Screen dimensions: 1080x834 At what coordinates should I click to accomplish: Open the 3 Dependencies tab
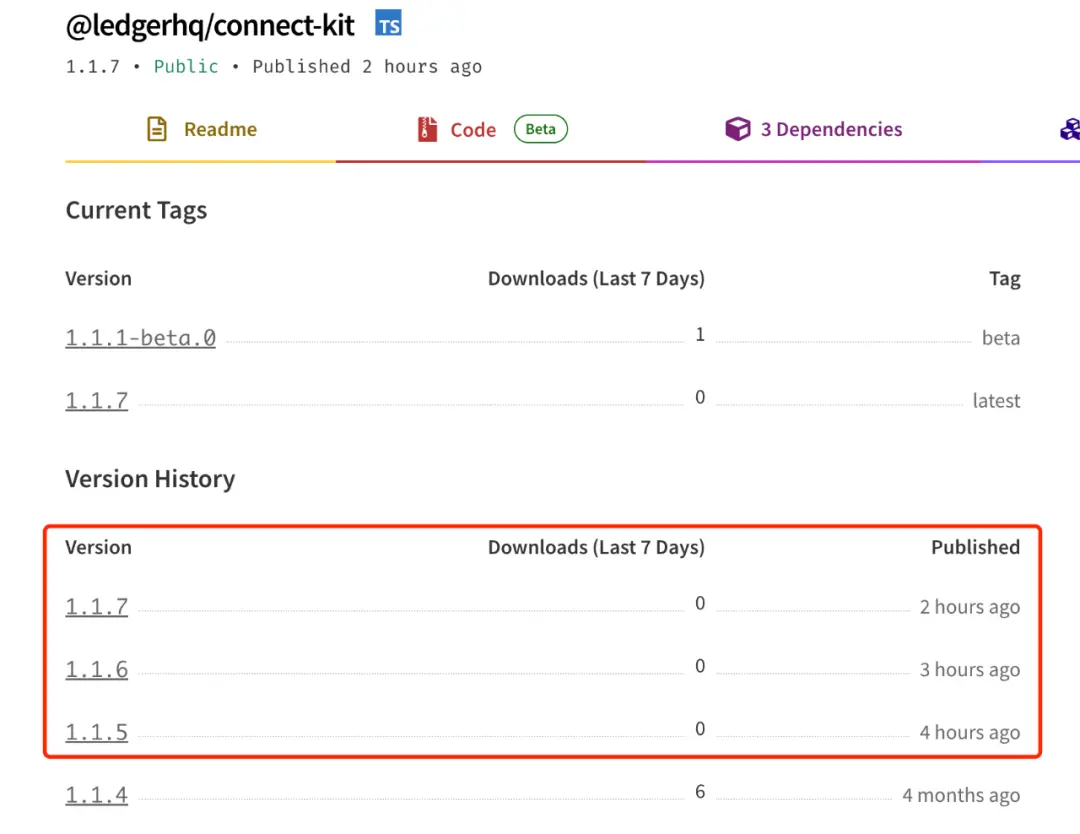pos(831,129)
